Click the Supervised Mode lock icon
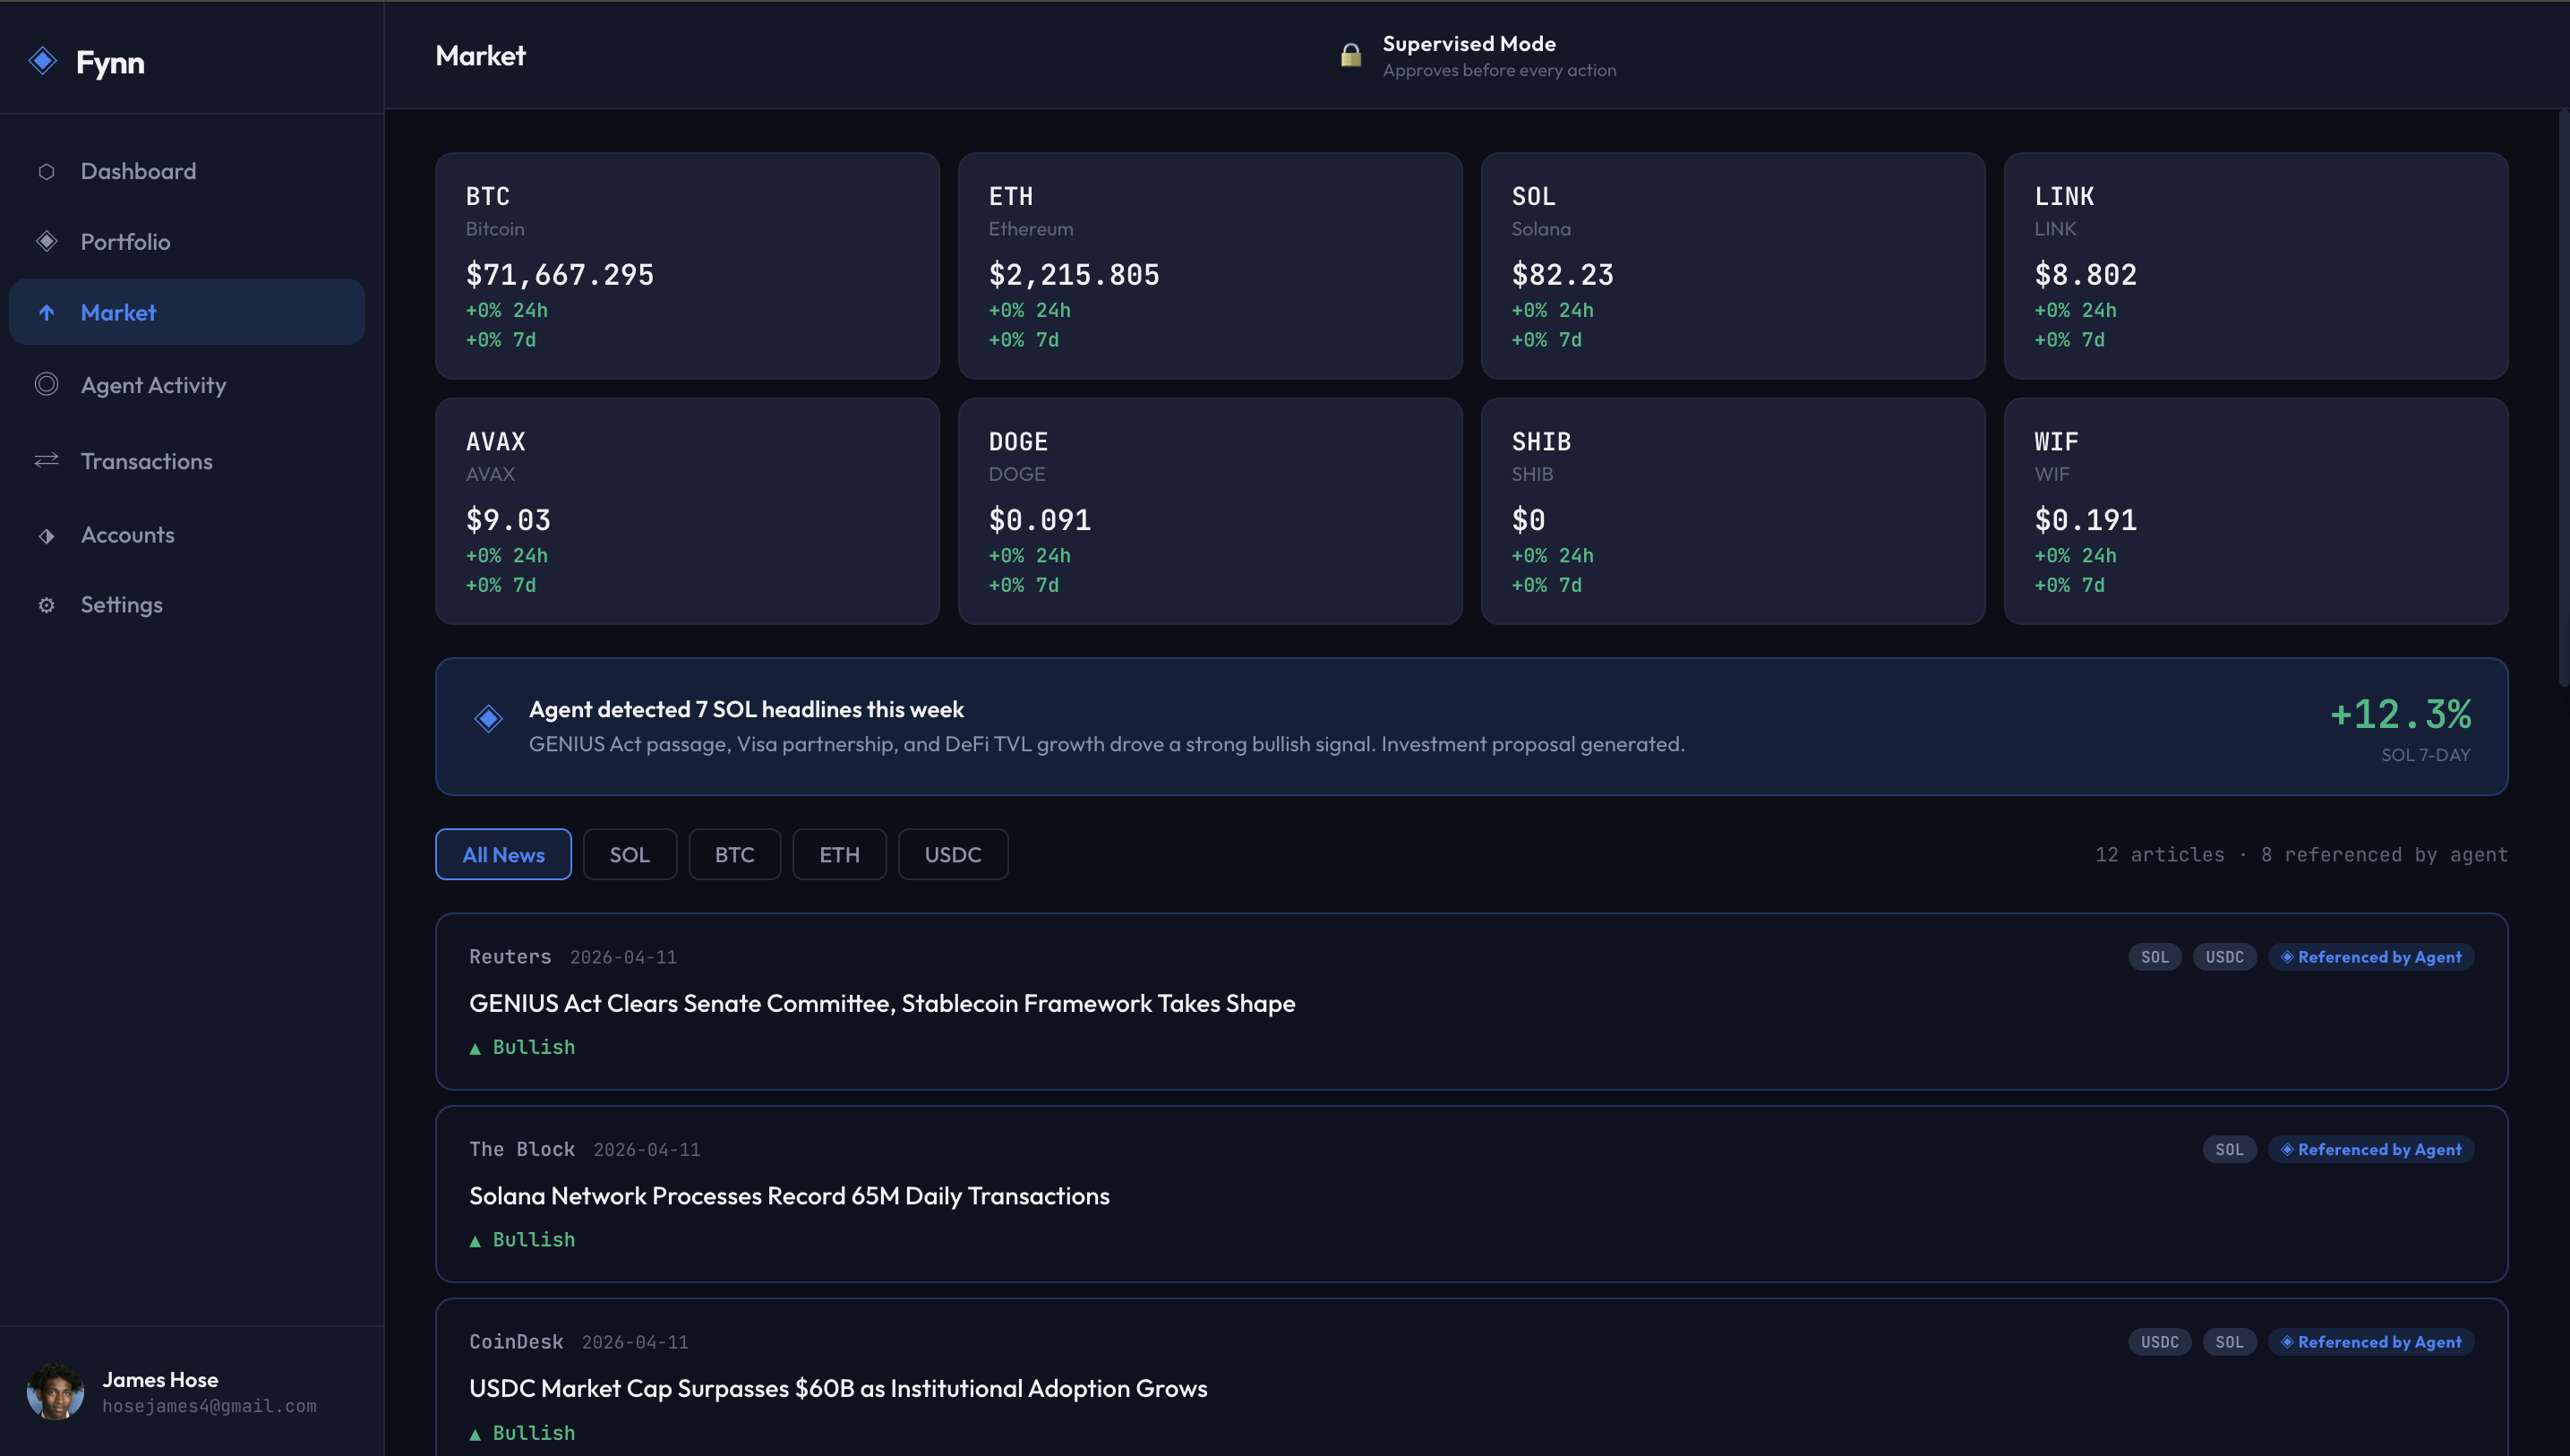This screenshot has width=2570, height=1456. pyautogui.click(x=1350, y=55)
